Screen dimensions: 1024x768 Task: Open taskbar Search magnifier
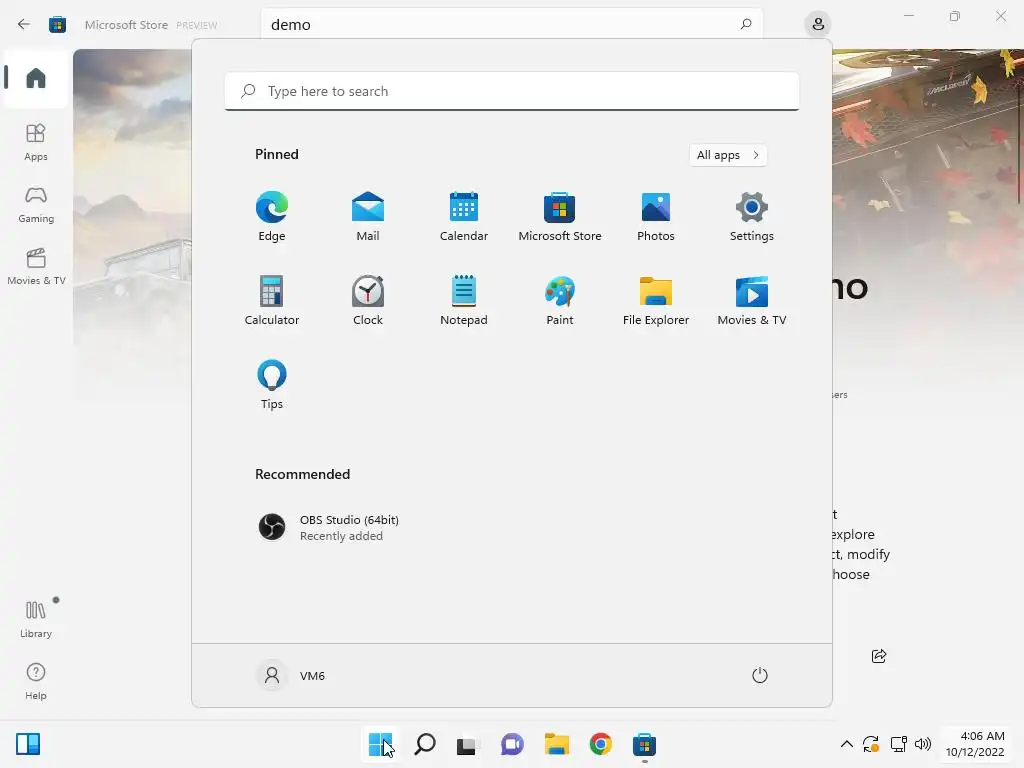pos(424,744)
